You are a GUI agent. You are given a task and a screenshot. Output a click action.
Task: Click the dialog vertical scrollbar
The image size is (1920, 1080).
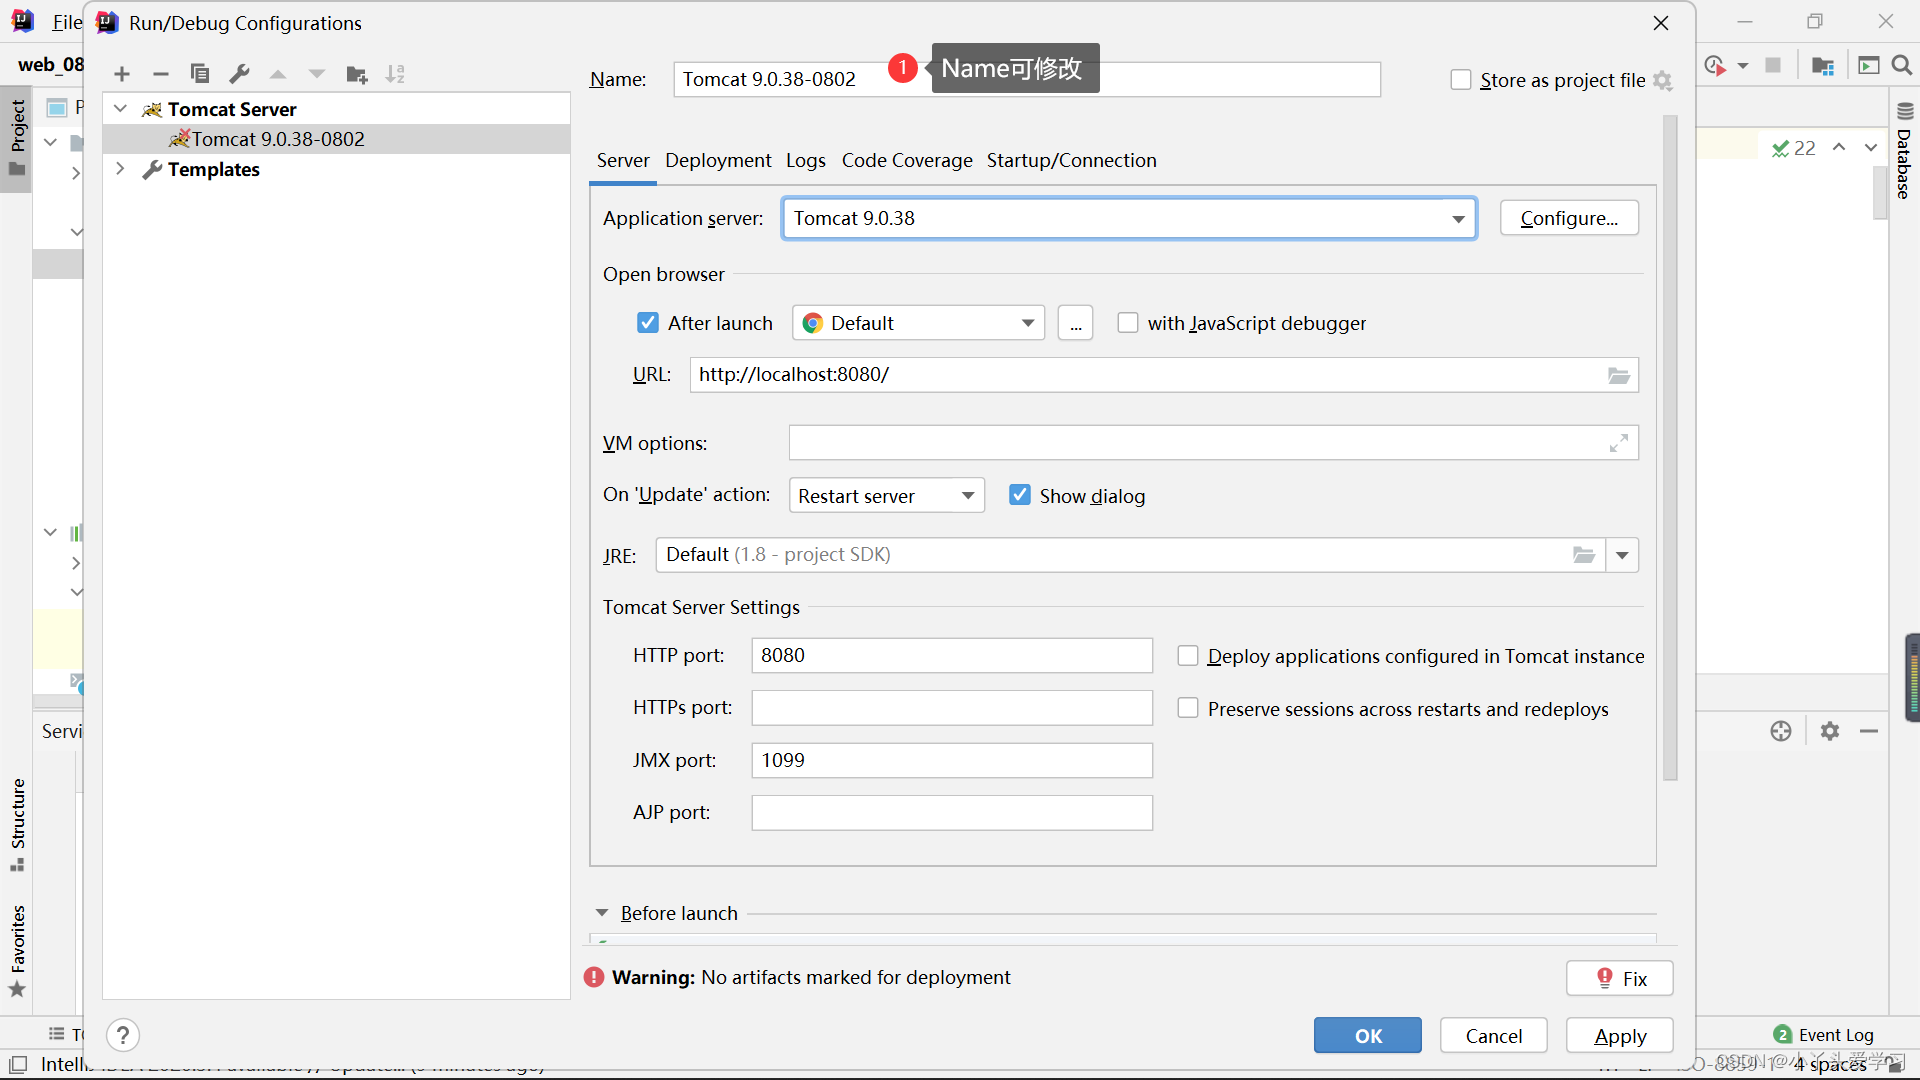(1670, 447)
